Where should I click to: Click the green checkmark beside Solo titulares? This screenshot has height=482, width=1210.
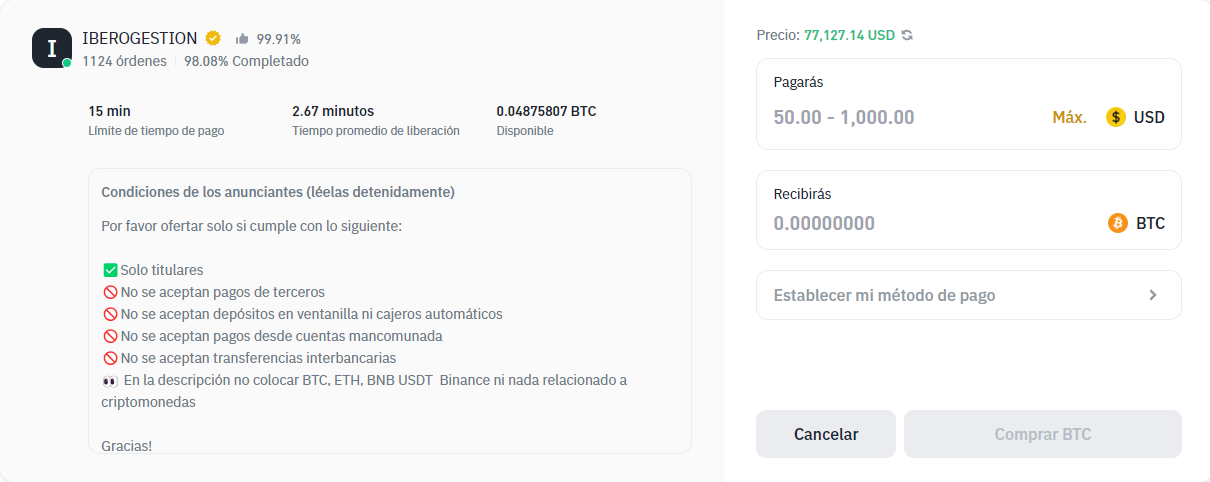(x=110, y=270)
